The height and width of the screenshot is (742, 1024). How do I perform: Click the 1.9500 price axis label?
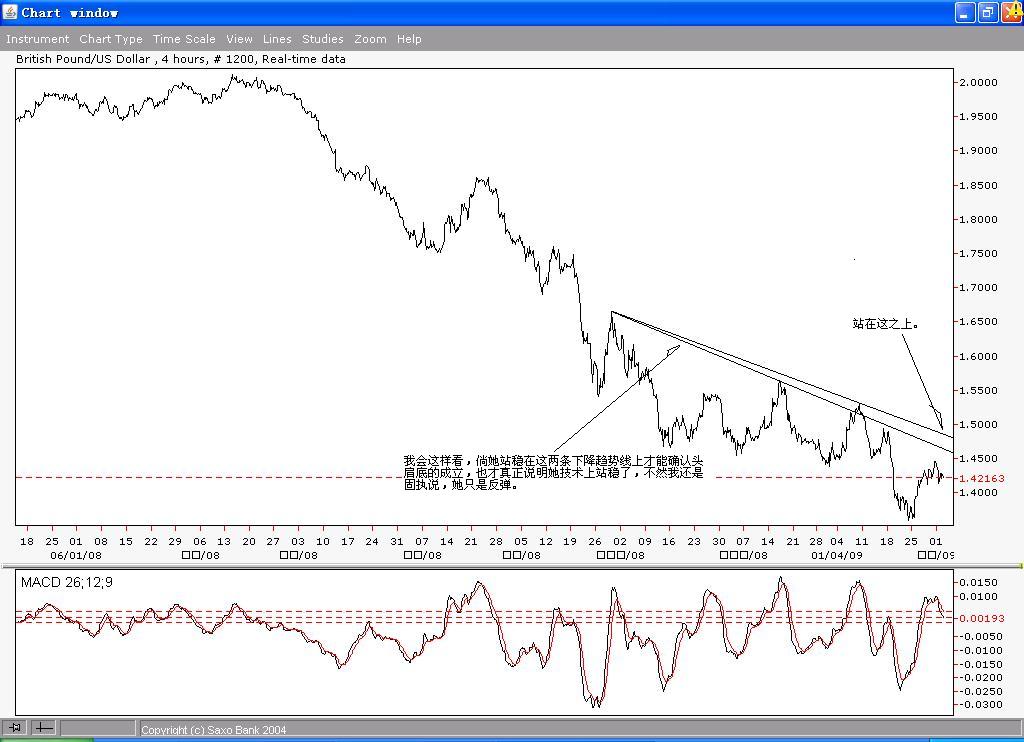(x=978, y=116)
